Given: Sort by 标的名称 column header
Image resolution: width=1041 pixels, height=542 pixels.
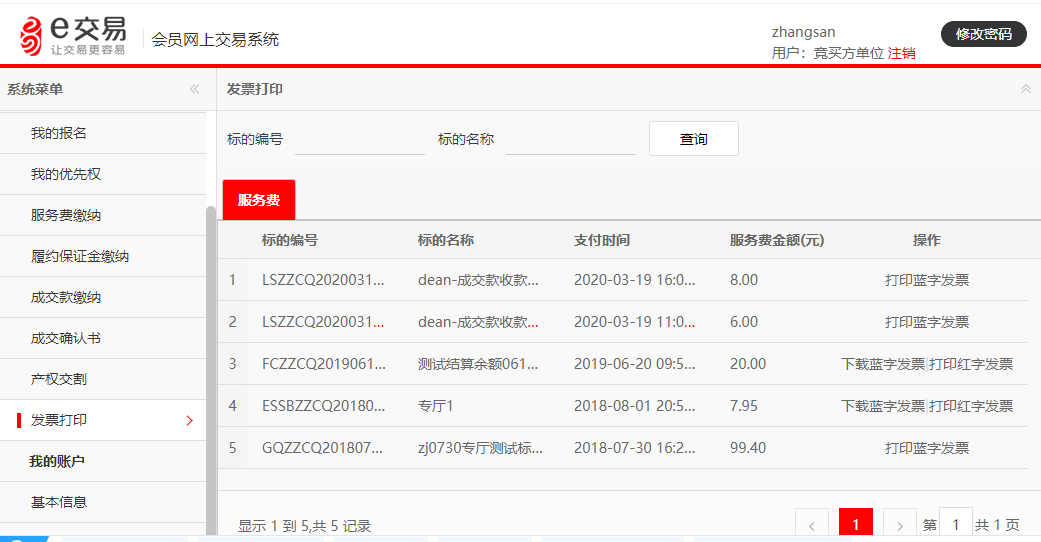Looking at the screenshot, I should pyautogui.click(x=445, y=240).
